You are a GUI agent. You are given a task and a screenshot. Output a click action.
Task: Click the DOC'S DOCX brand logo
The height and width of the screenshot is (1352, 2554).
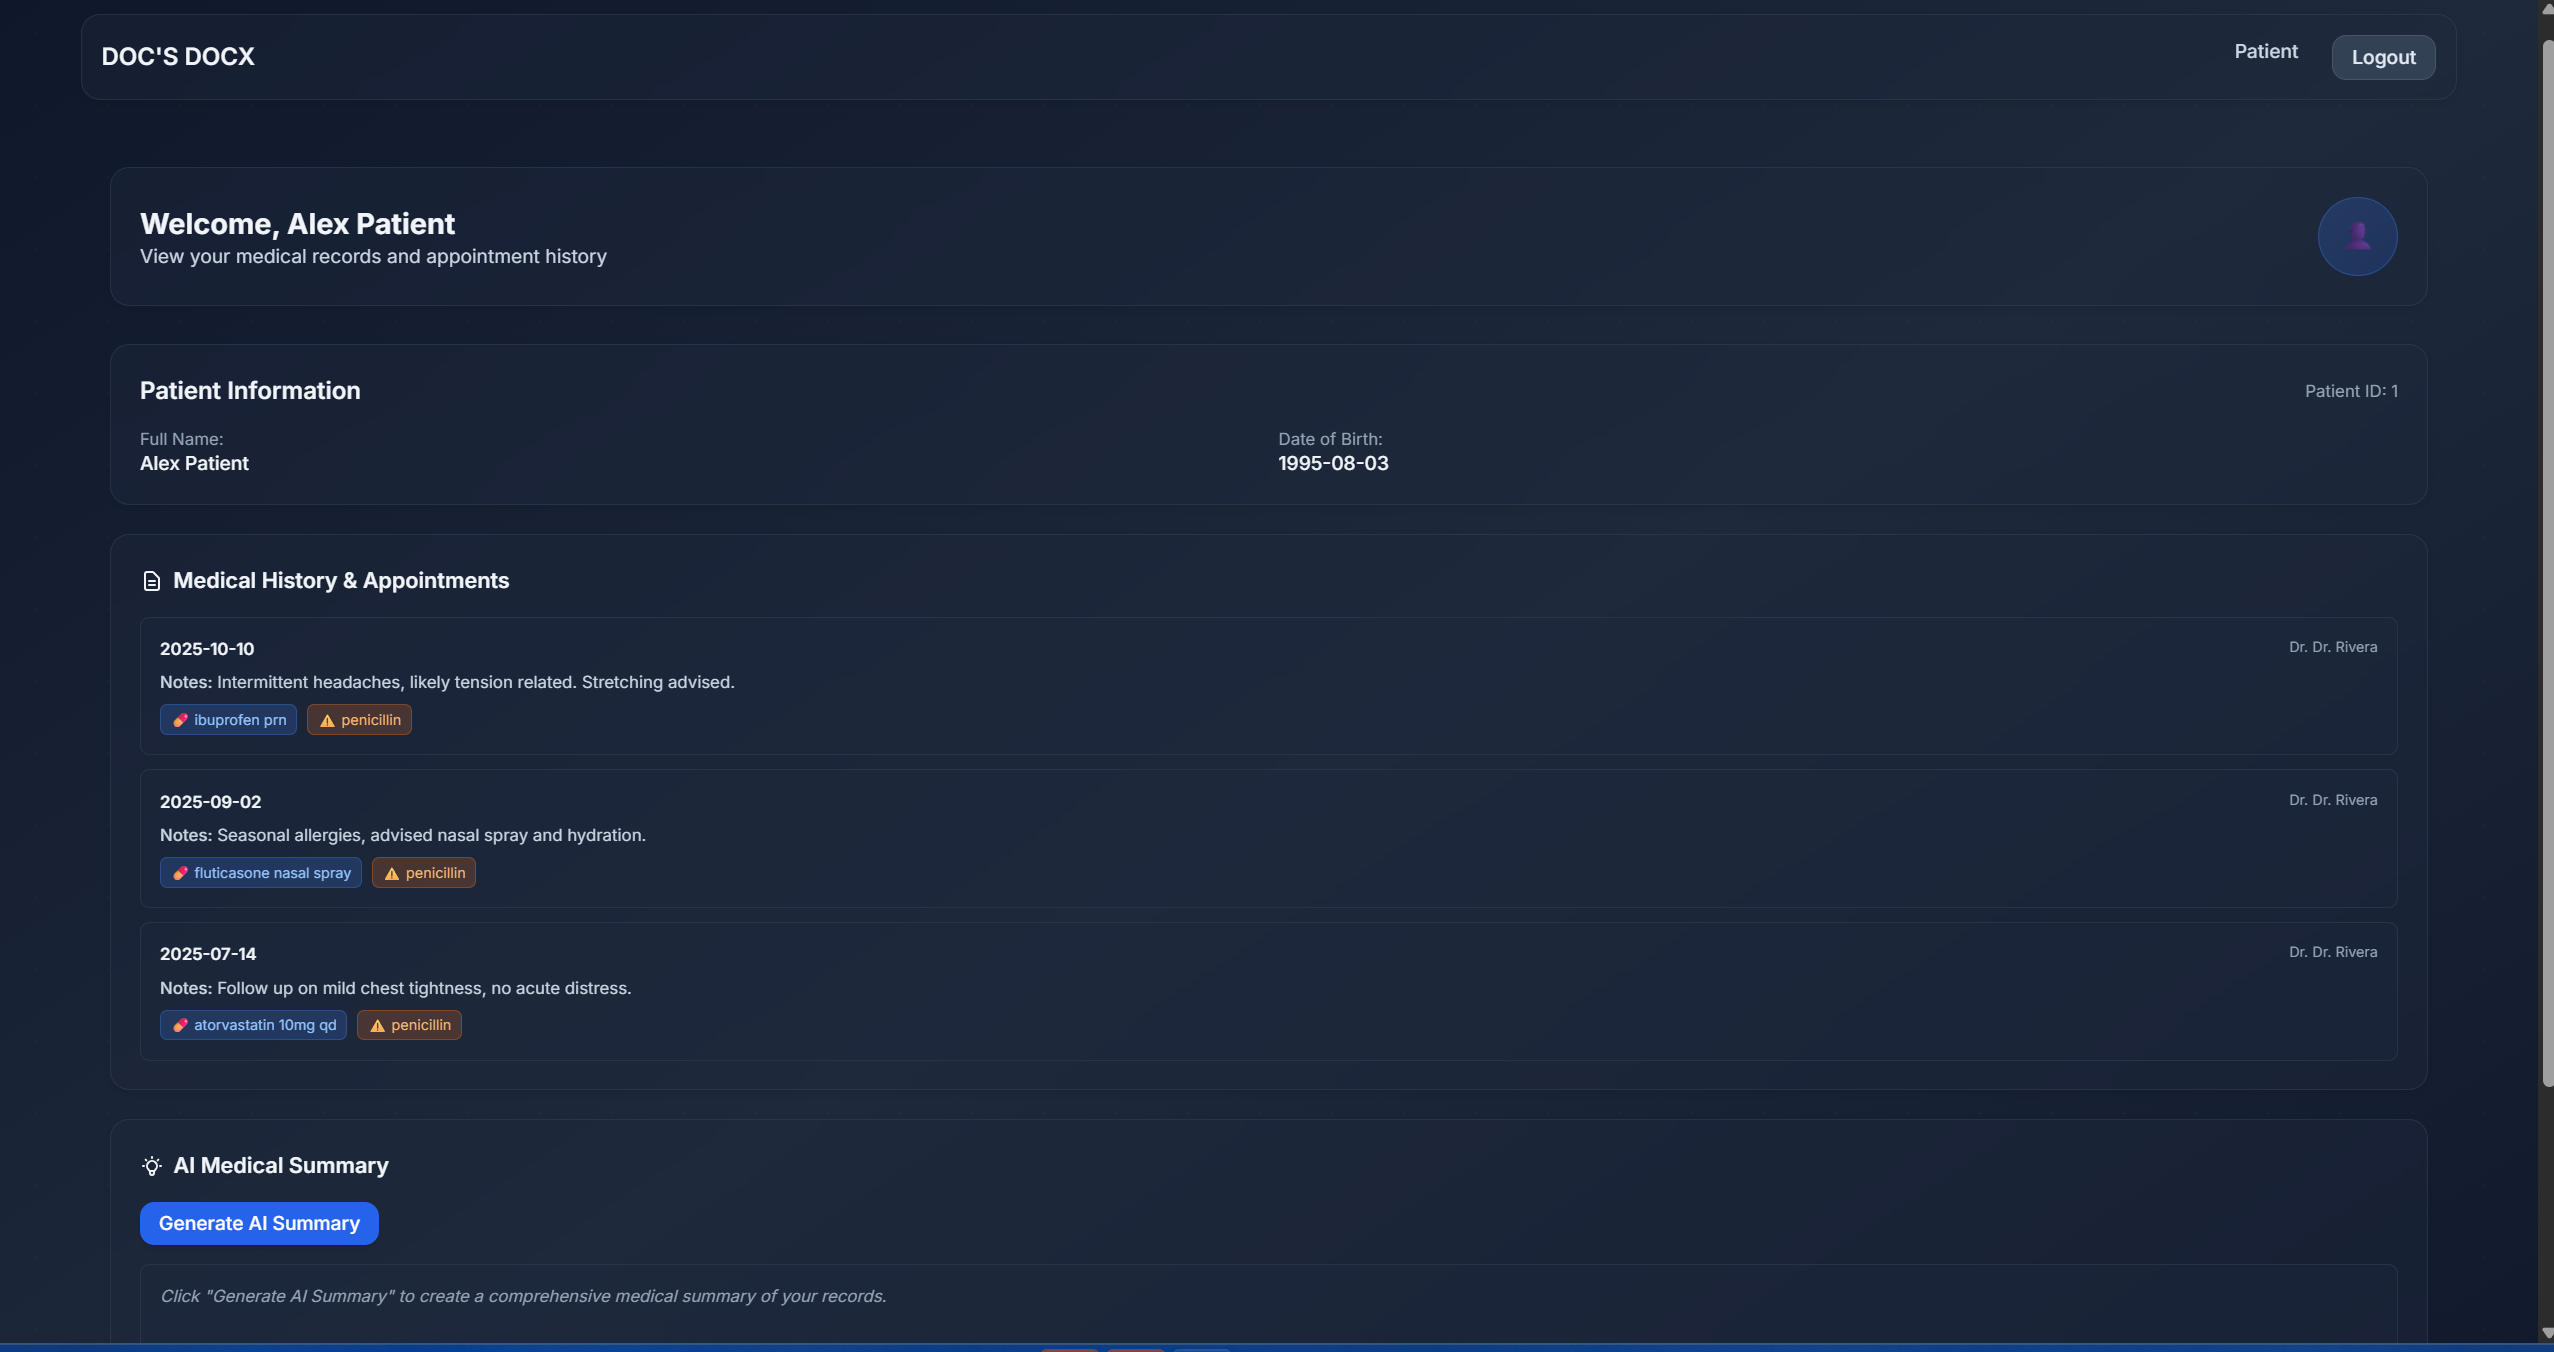pyautogui.click(x=178, y=57)
